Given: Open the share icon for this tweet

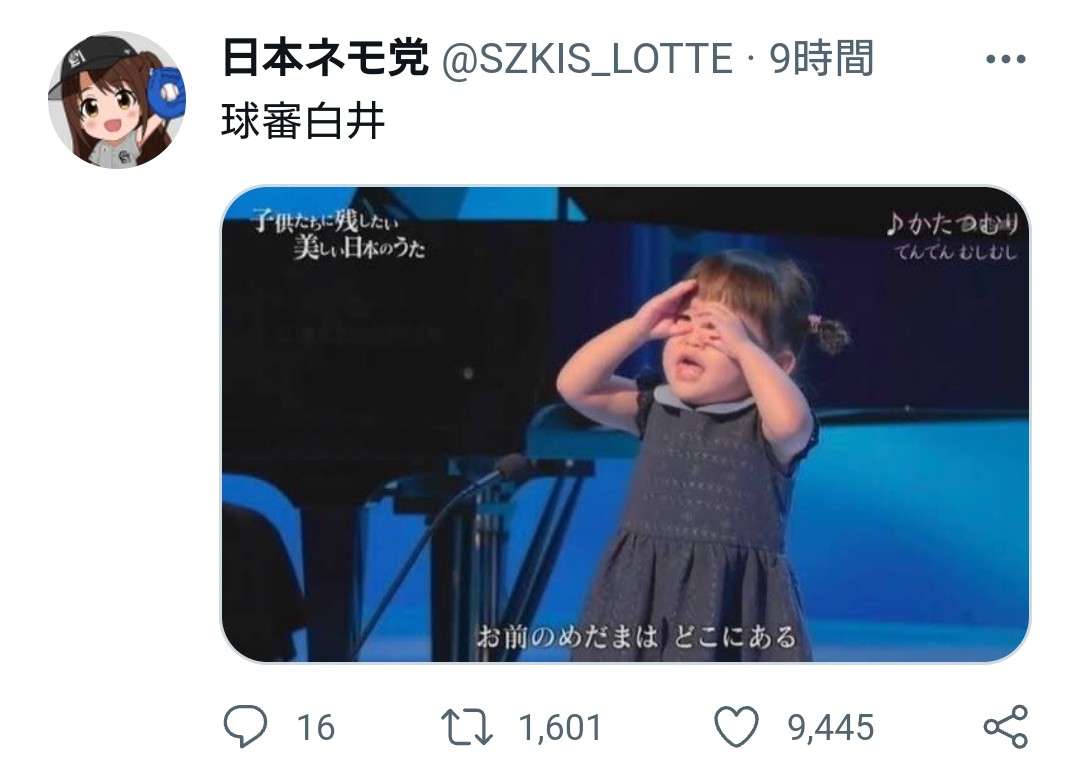Looking at the screenshot, I should [1006, 727].
